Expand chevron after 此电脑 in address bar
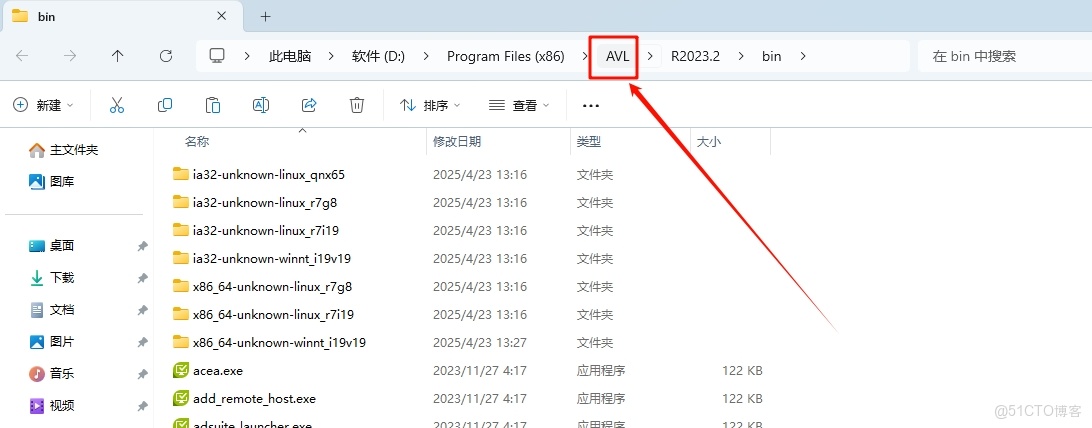 (x=331, y=56)
